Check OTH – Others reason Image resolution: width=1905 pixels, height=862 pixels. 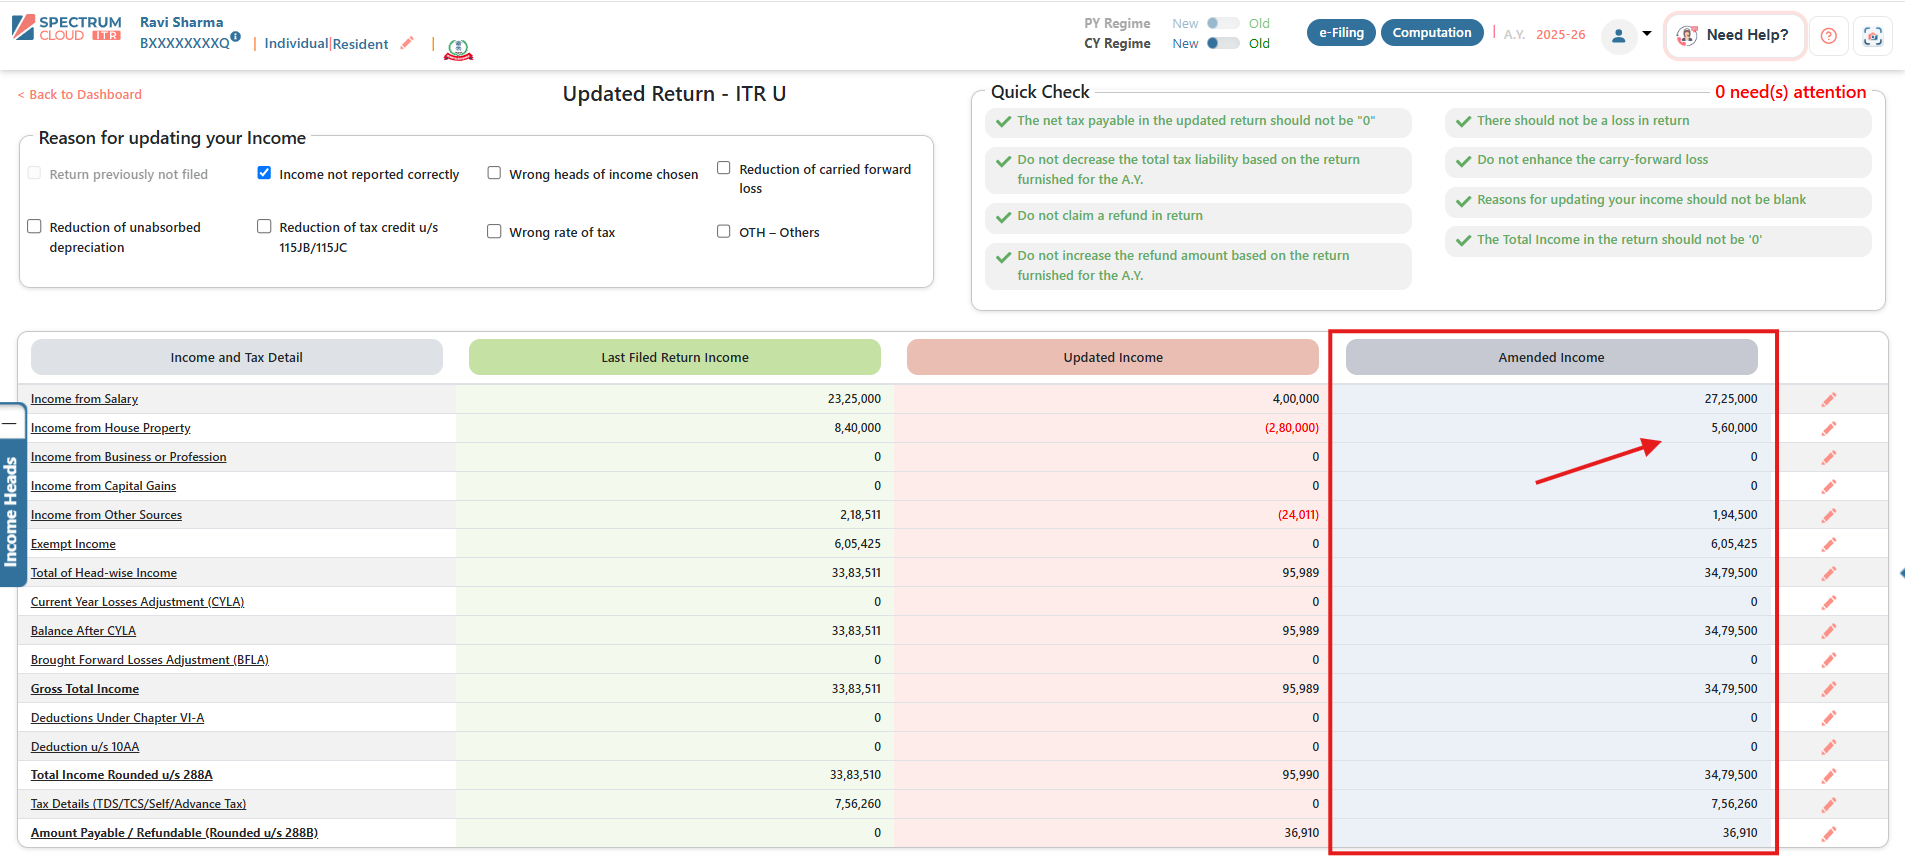[724, 231]
